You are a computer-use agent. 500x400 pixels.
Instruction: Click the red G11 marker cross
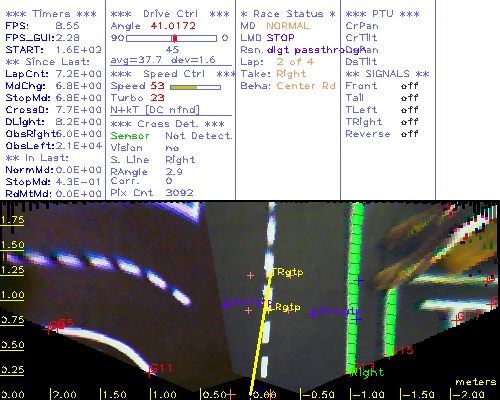pos(149,373)
